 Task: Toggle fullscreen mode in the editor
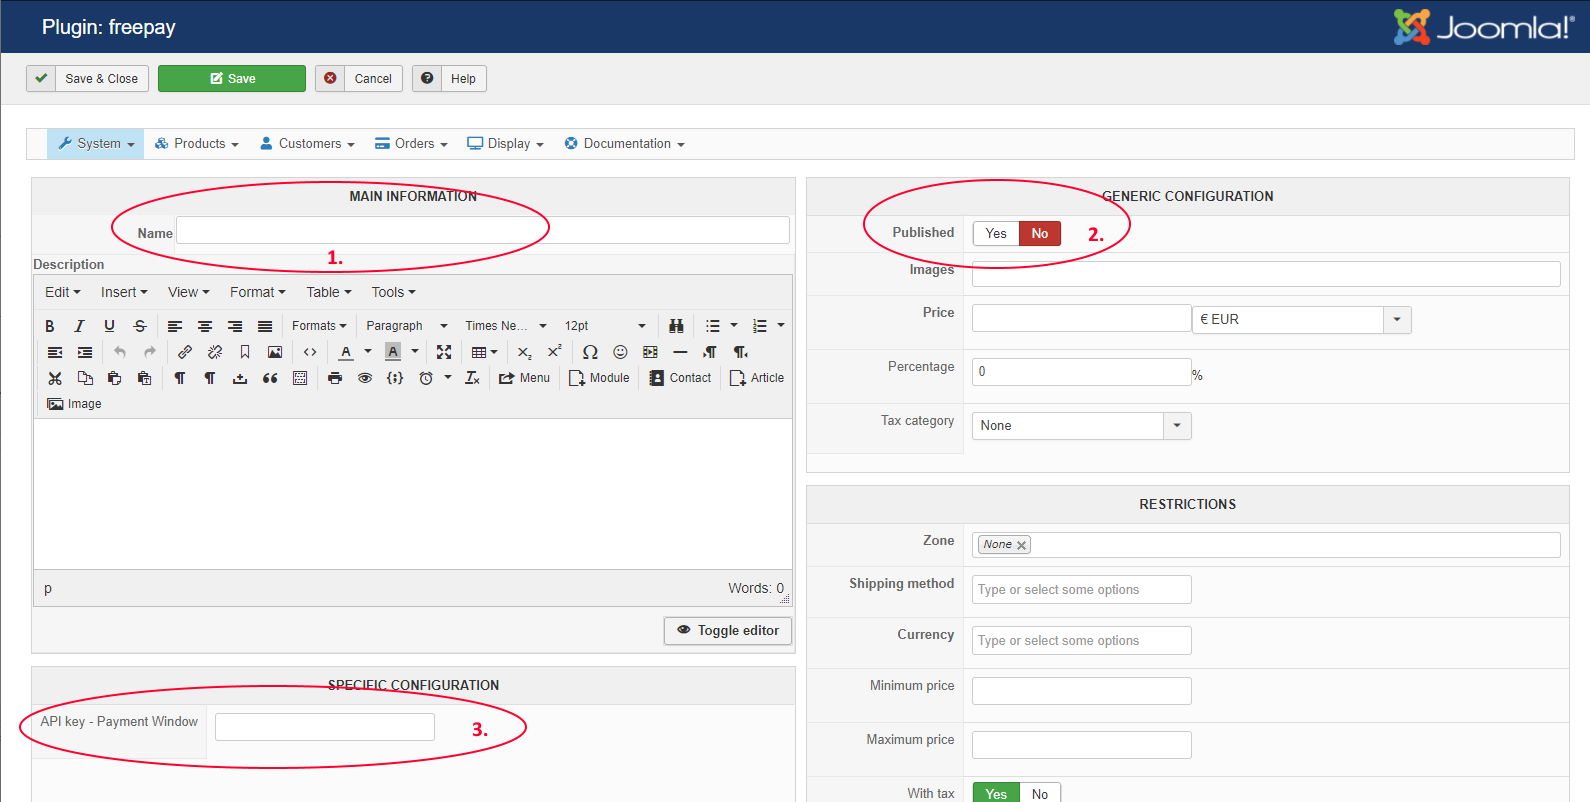(x=444, y=352)
